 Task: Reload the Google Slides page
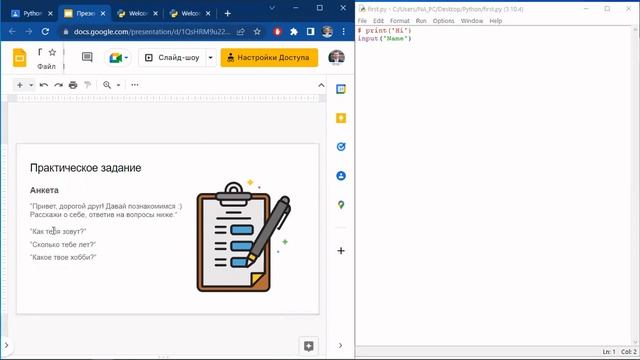point(45,31)
